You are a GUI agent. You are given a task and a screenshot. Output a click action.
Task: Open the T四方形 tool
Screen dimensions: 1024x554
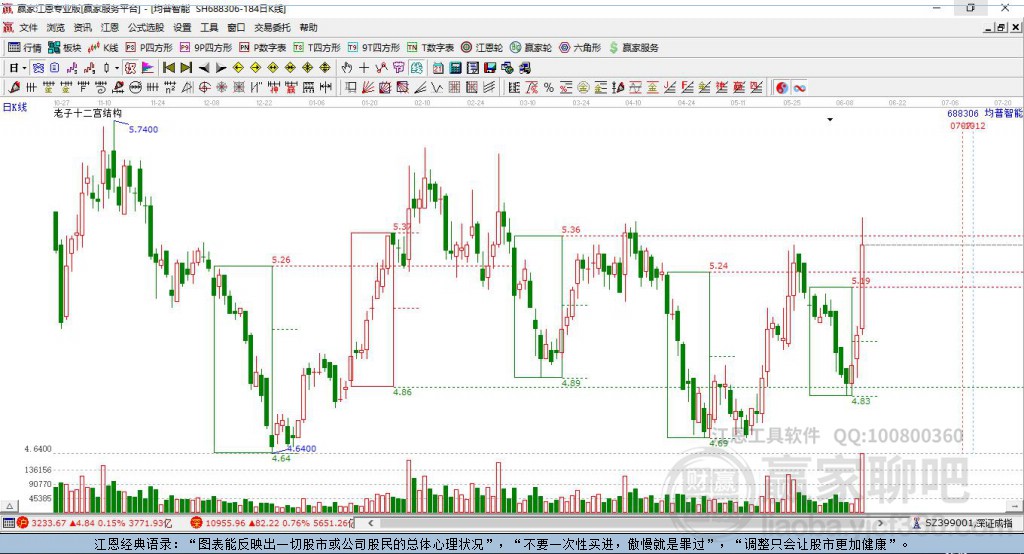317,48
